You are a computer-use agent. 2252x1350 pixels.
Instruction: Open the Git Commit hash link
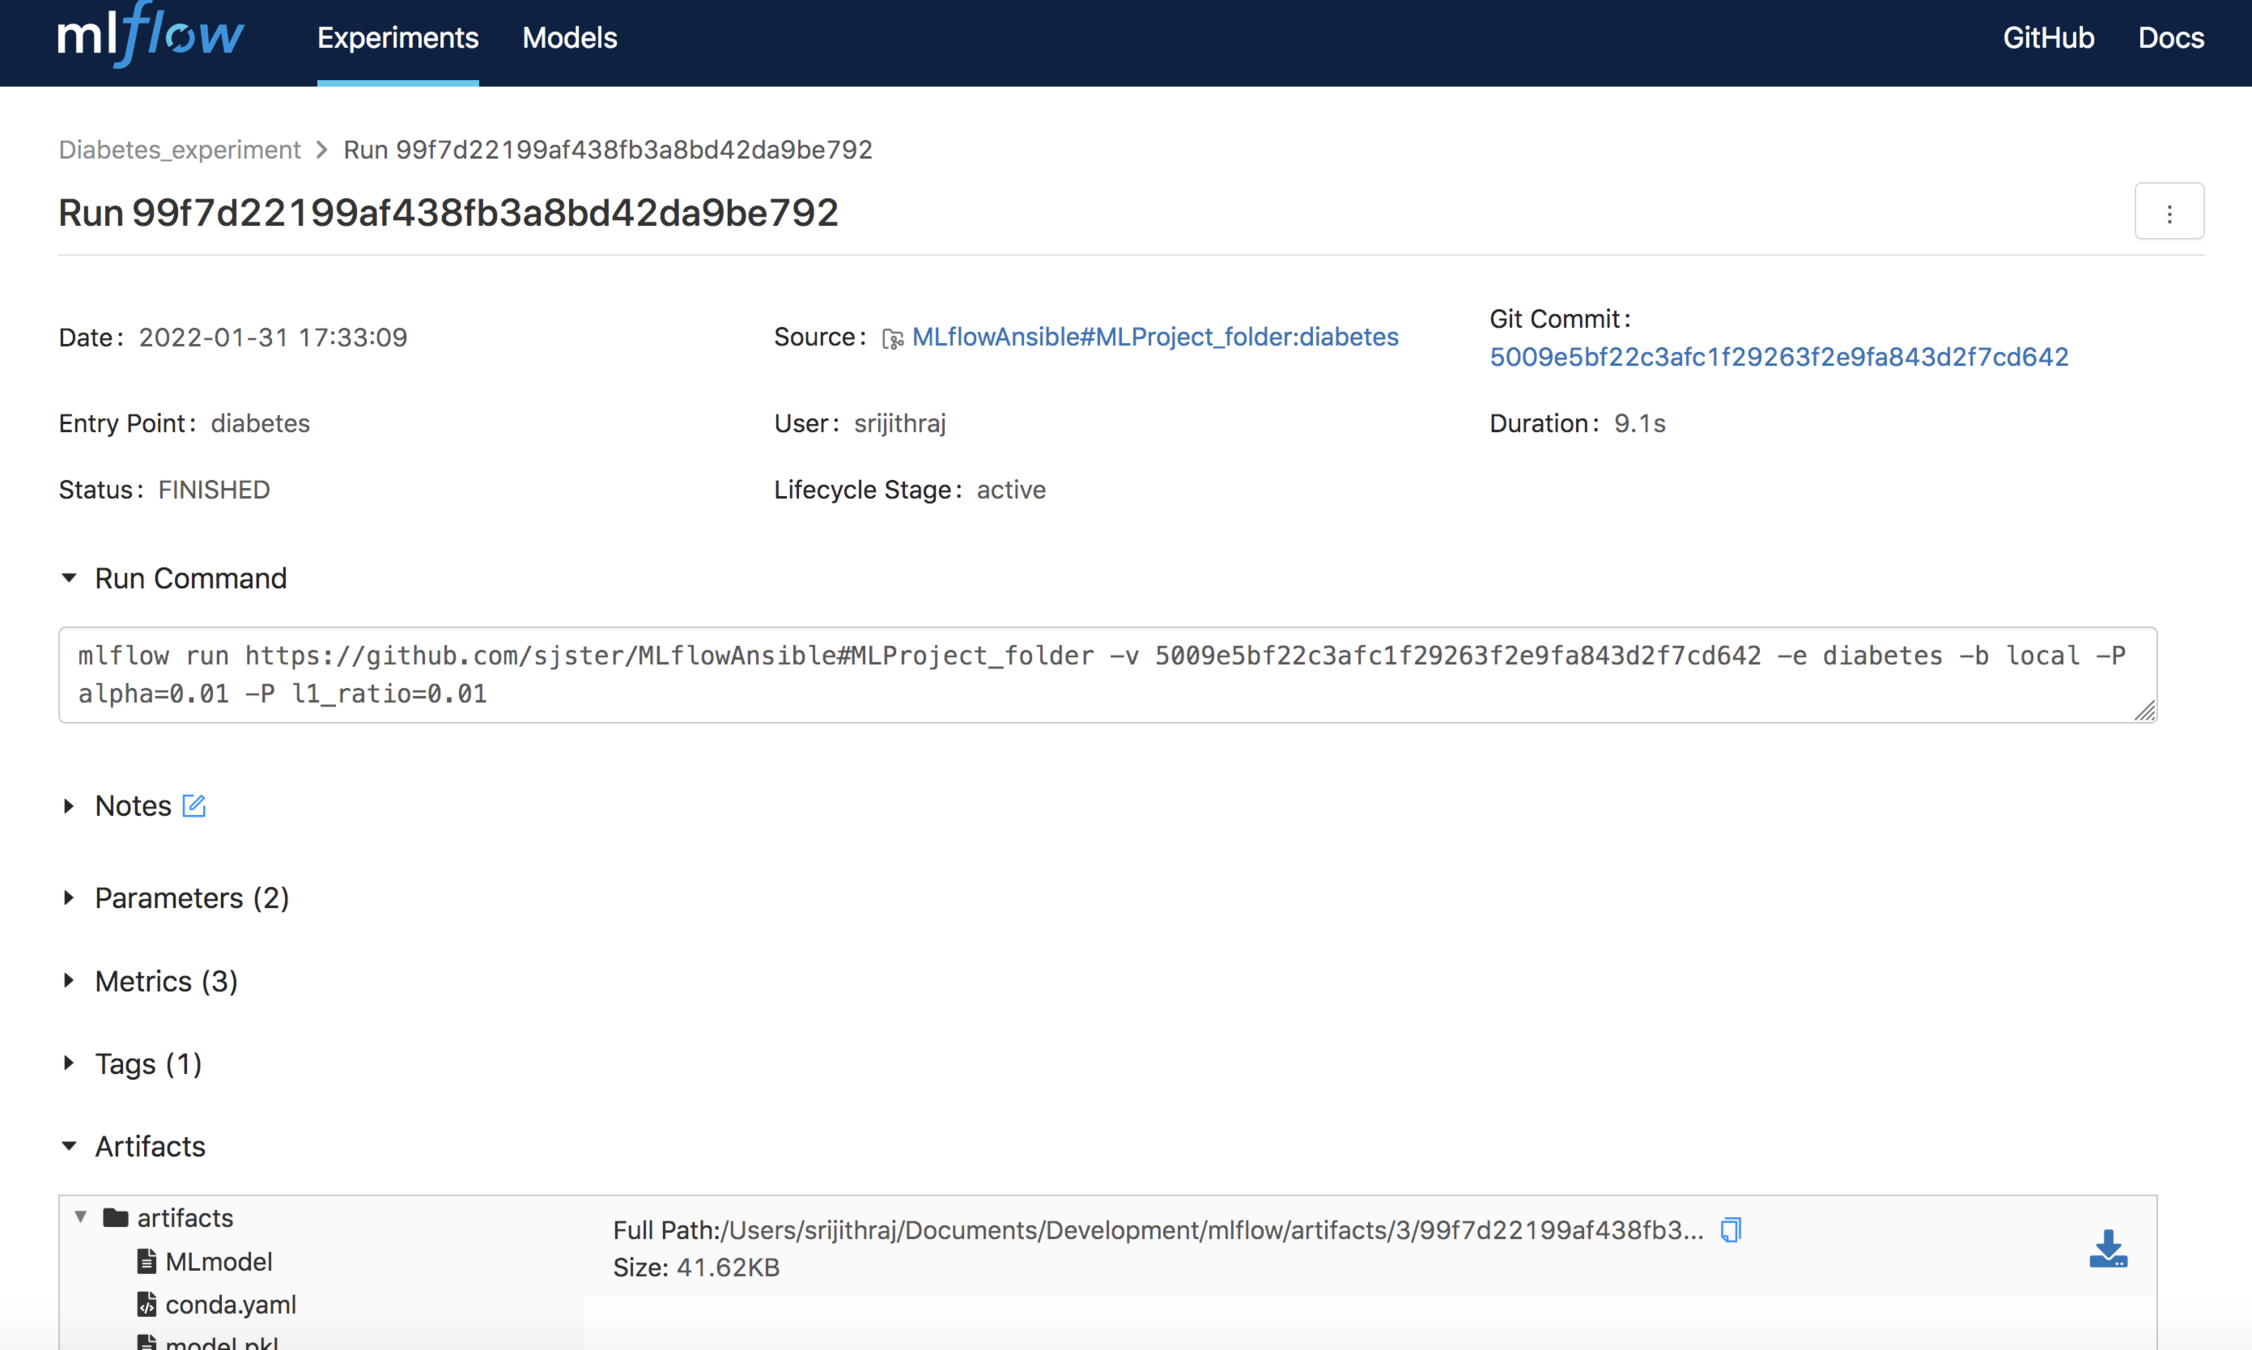click(1778, 357)
